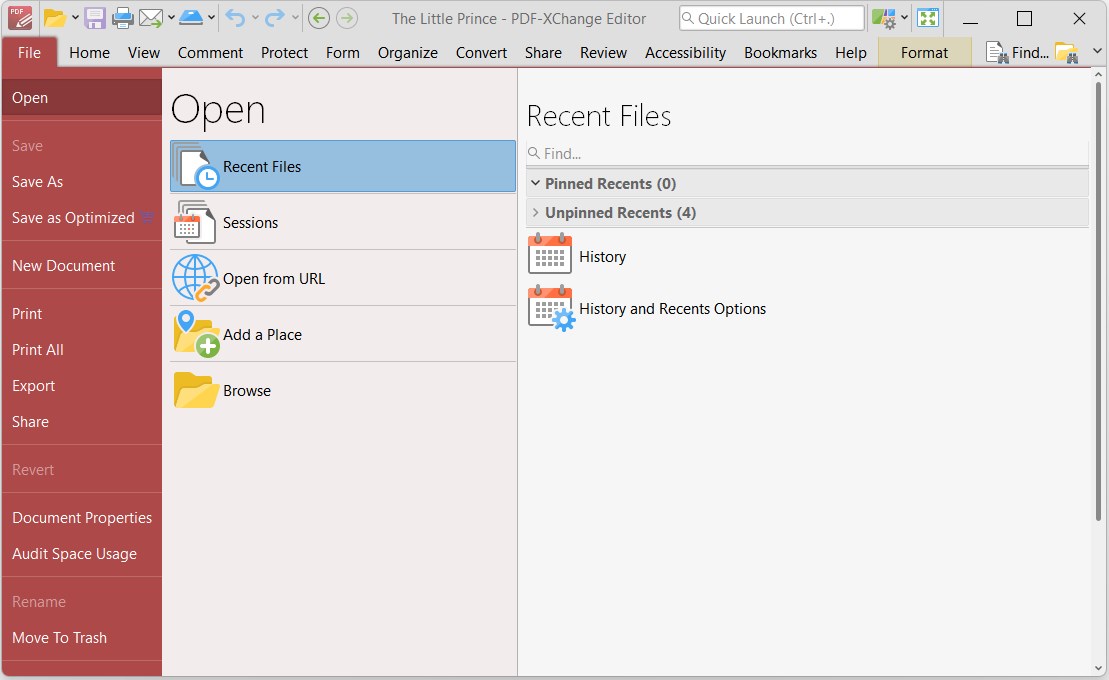
Task: Toggle full screen mode icon
Action: pos(928,18)
